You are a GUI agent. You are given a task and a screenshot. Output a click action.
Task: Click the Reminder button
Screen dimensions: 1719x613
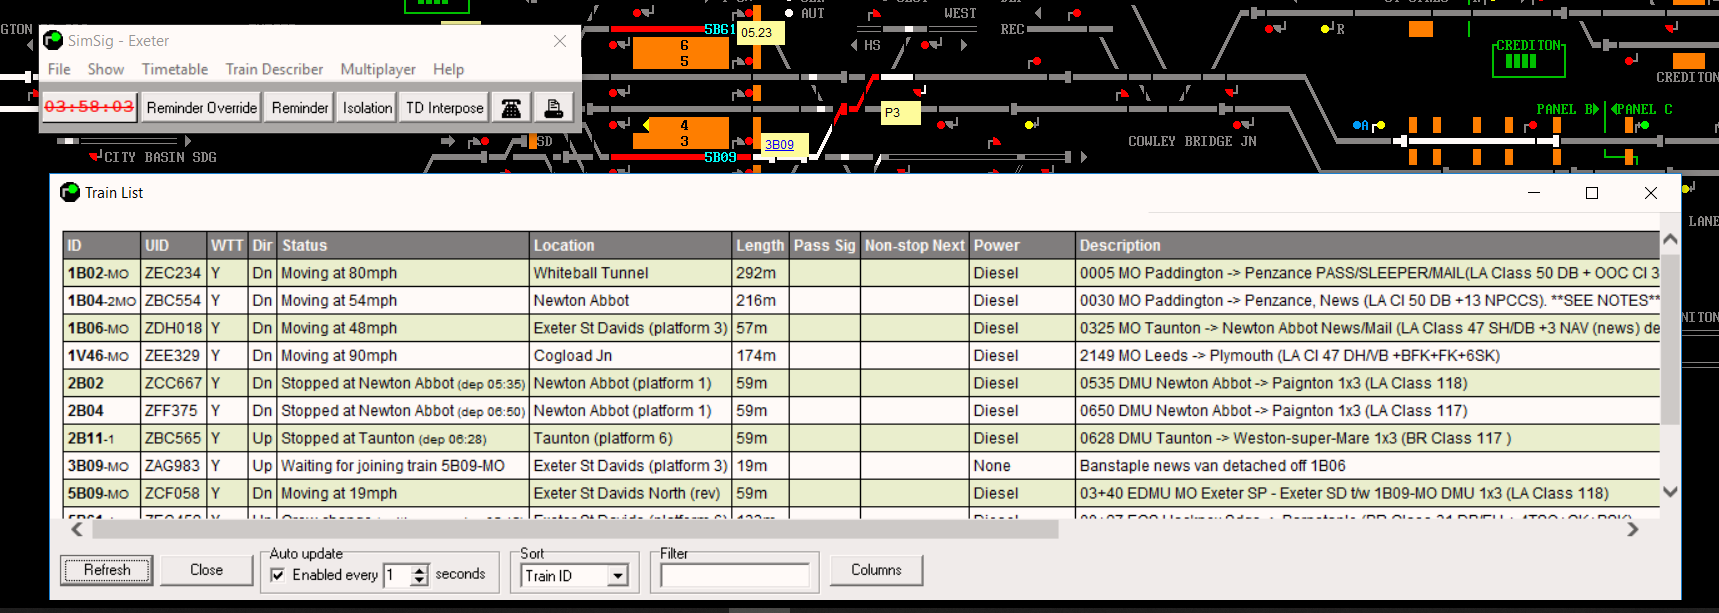[x=300, y=108]
